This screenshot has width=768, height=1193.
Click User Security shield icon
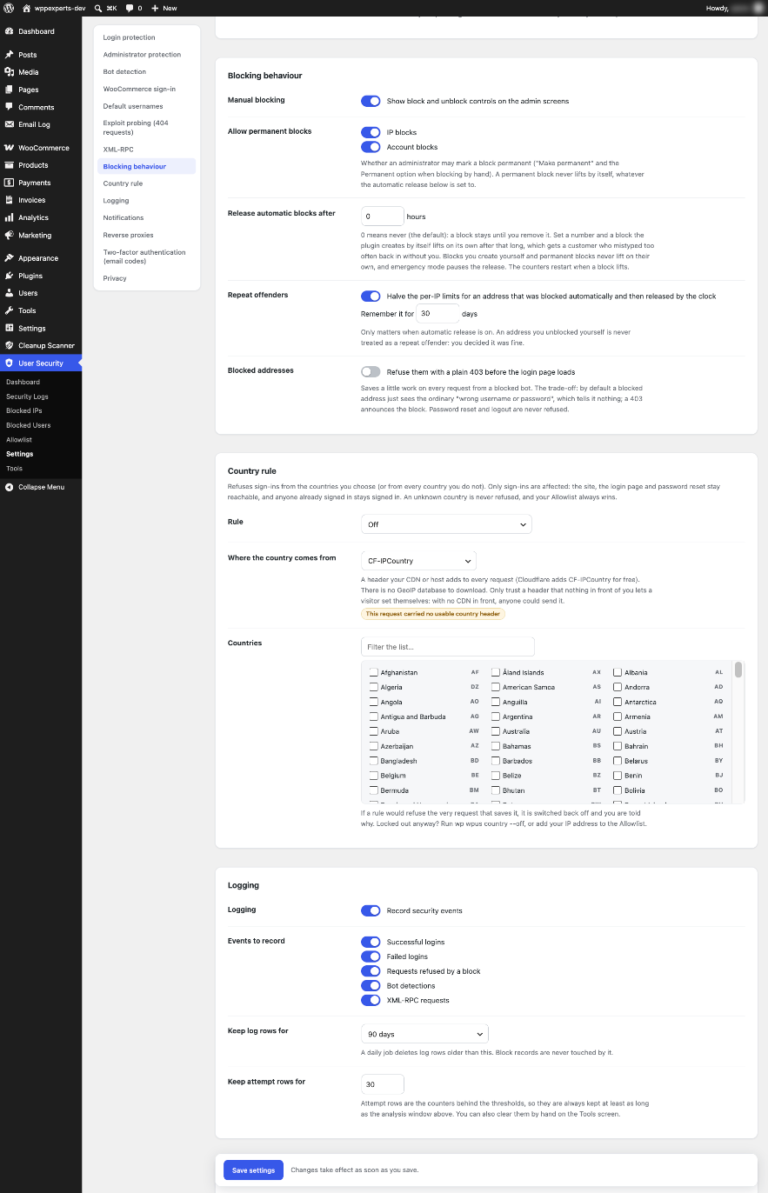pyautogui.click(x=9, y=363)
